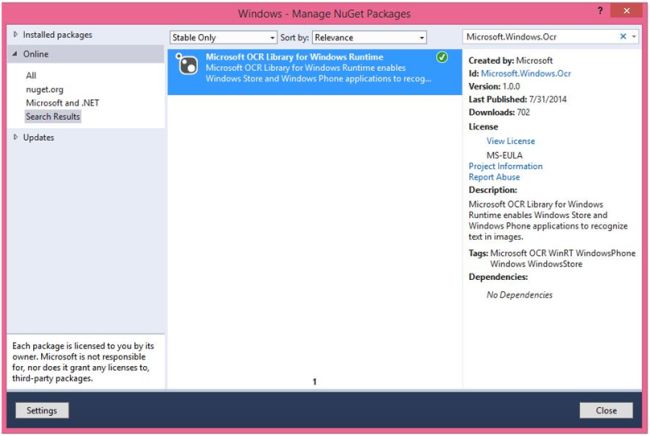Screen dimensions: 650x436
Task: Open the Sort by Relevance dropdown
Action: point(369,37)
